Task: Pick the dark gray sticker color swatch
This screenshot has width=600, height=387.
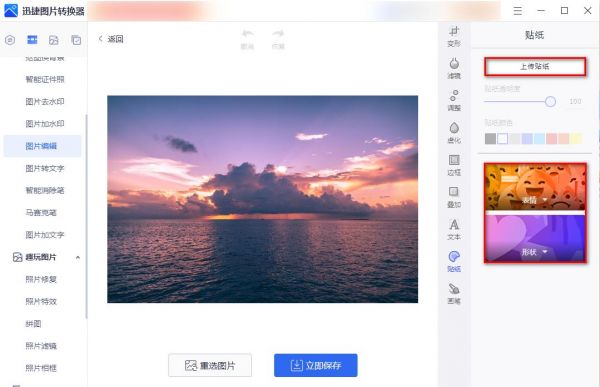Action: pos(490,138)
